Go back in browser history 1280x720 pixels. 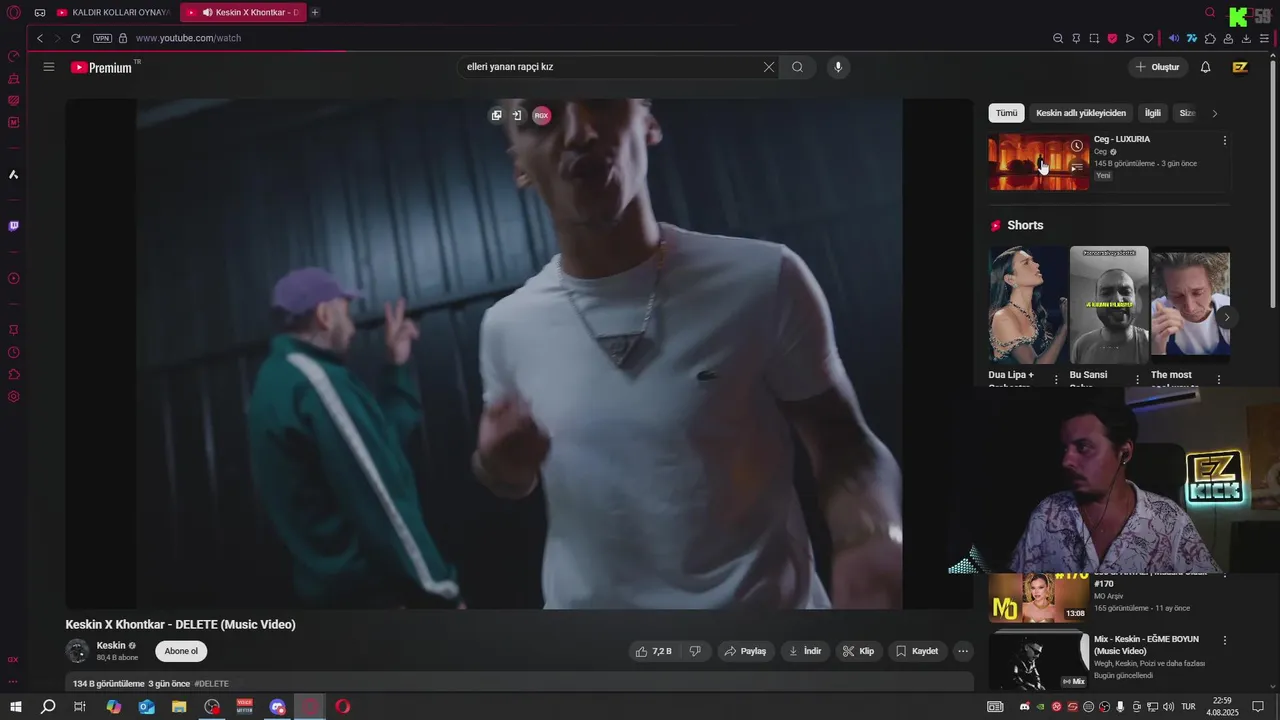click(x=40, y=38)
